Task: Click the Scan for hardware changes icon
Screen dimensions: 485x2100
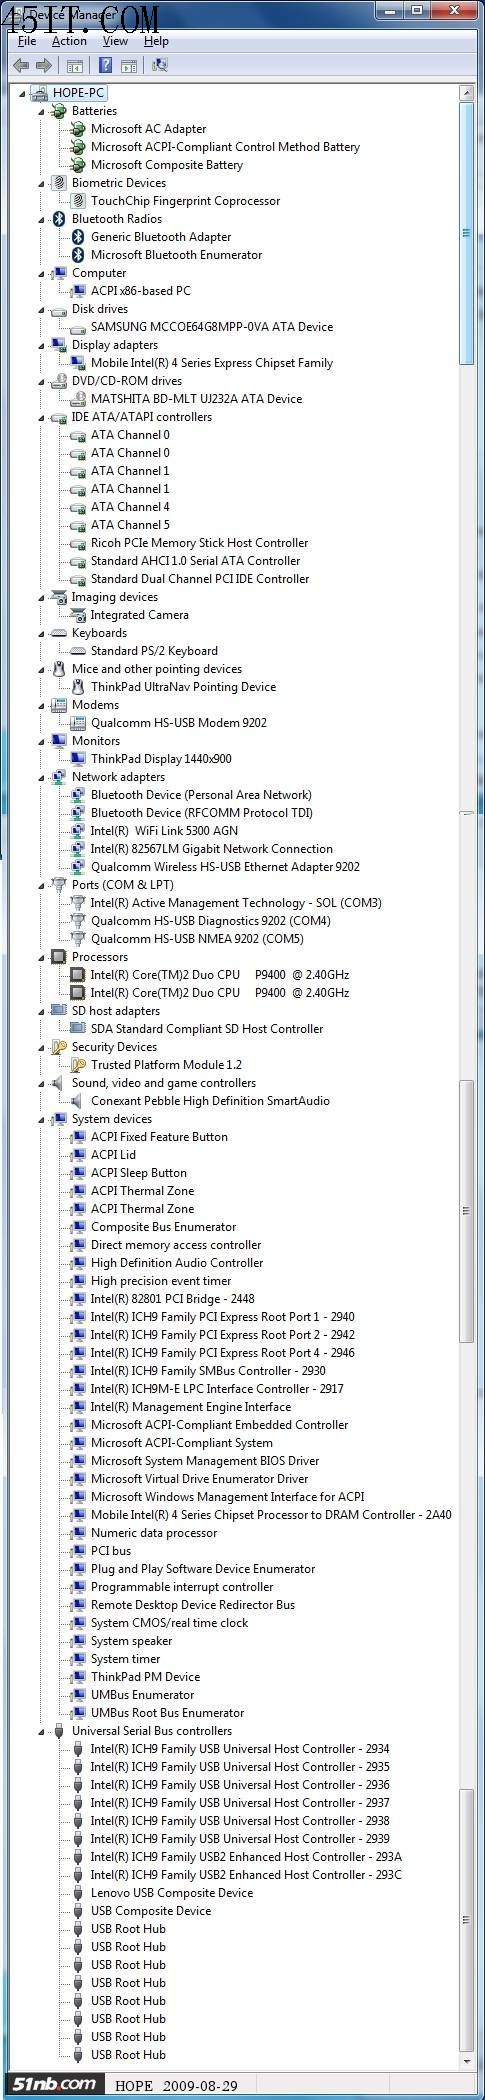Action: [x=159, y=65]
